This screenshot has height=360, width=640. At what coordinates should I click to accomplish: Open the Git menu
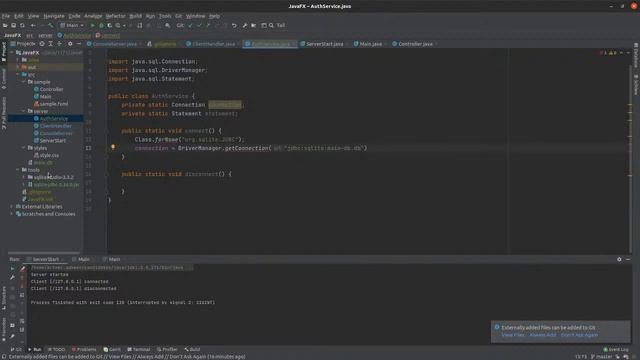178,16
